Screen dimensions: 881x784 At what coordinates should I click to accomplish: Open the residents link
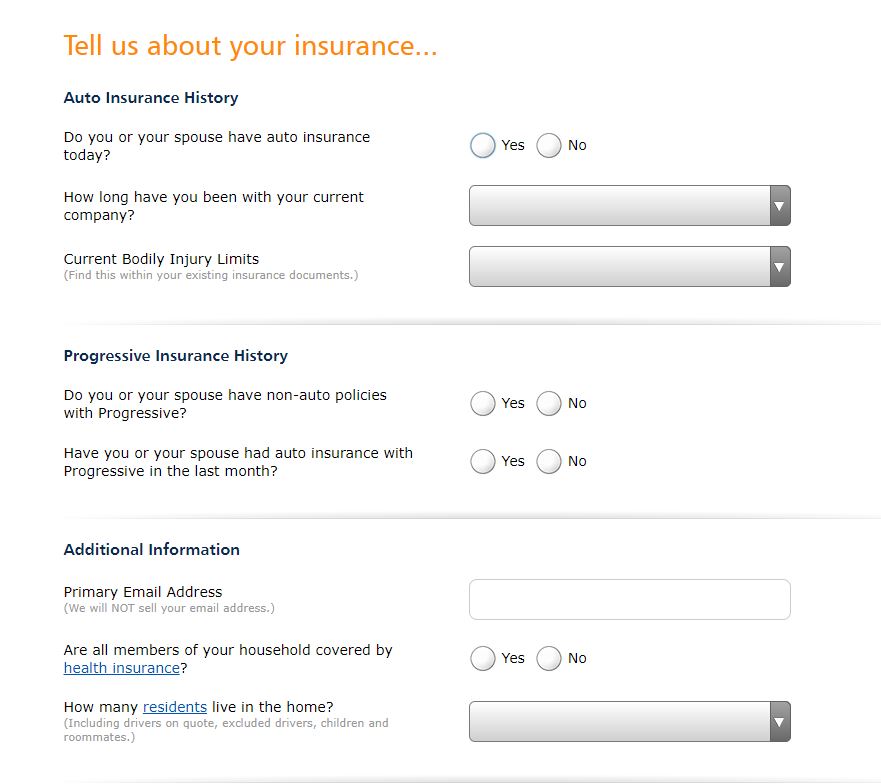coord(175,707)
